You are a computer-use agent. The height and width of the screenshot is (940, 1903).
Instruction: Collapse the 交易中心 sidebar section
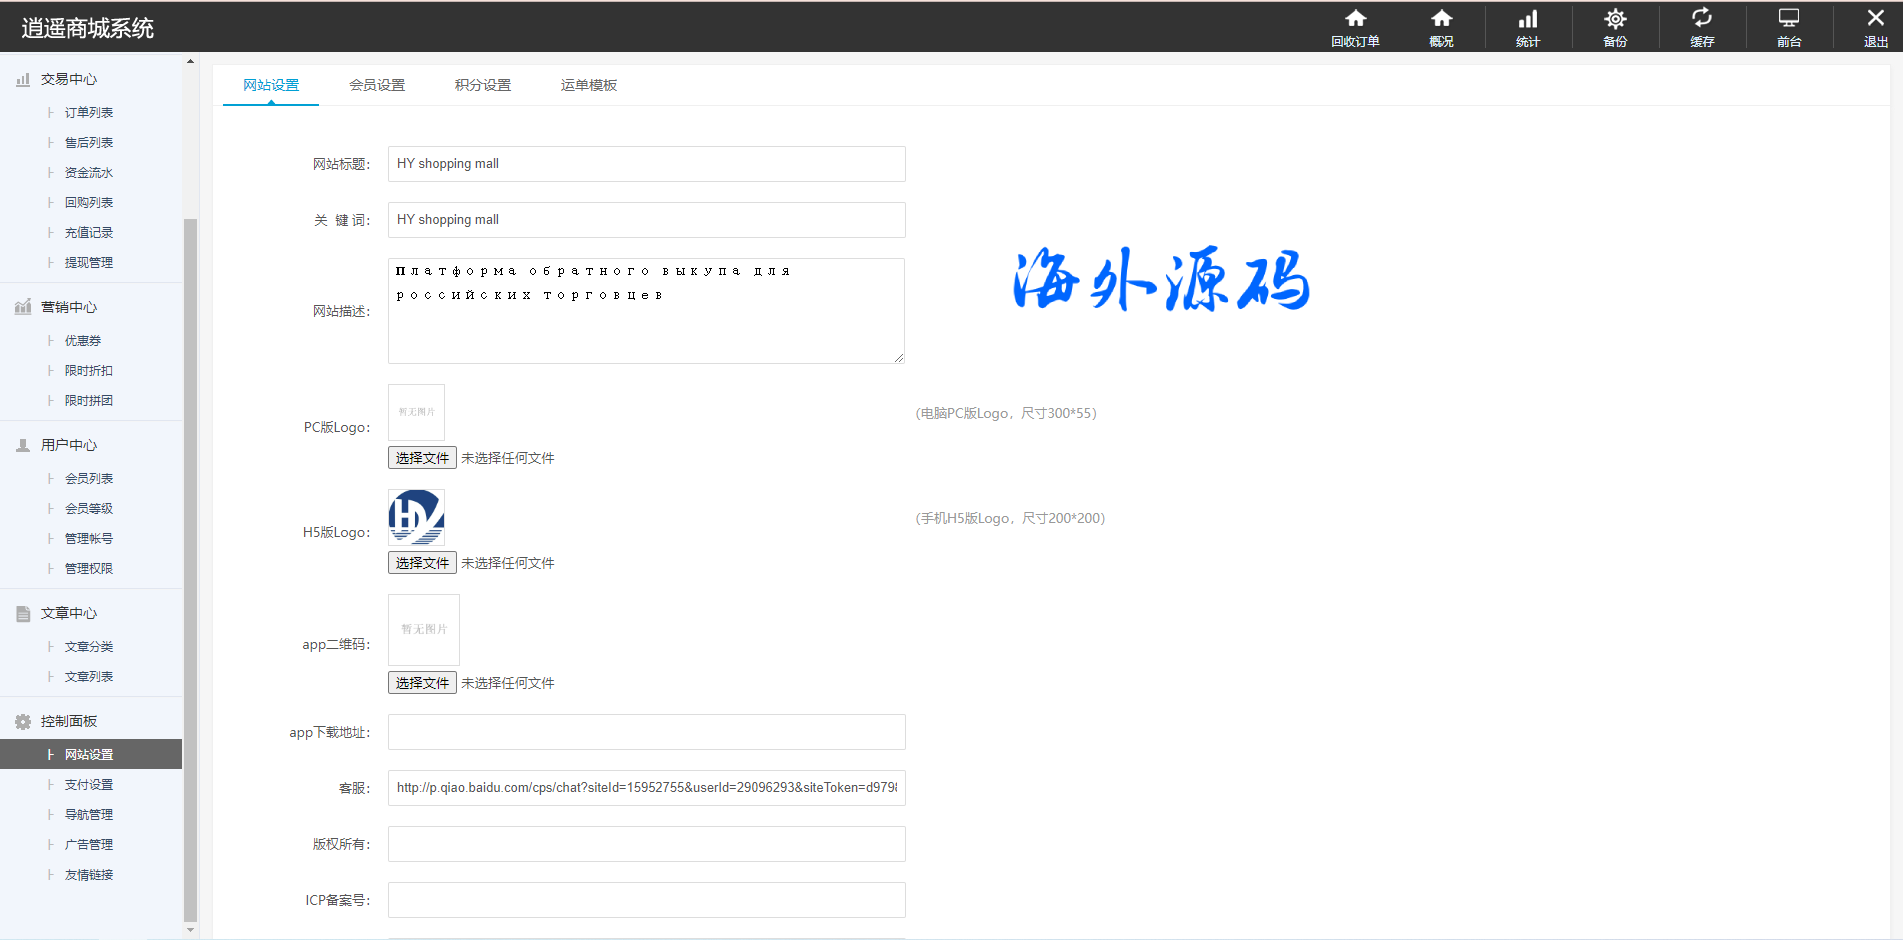click(69, 79)
